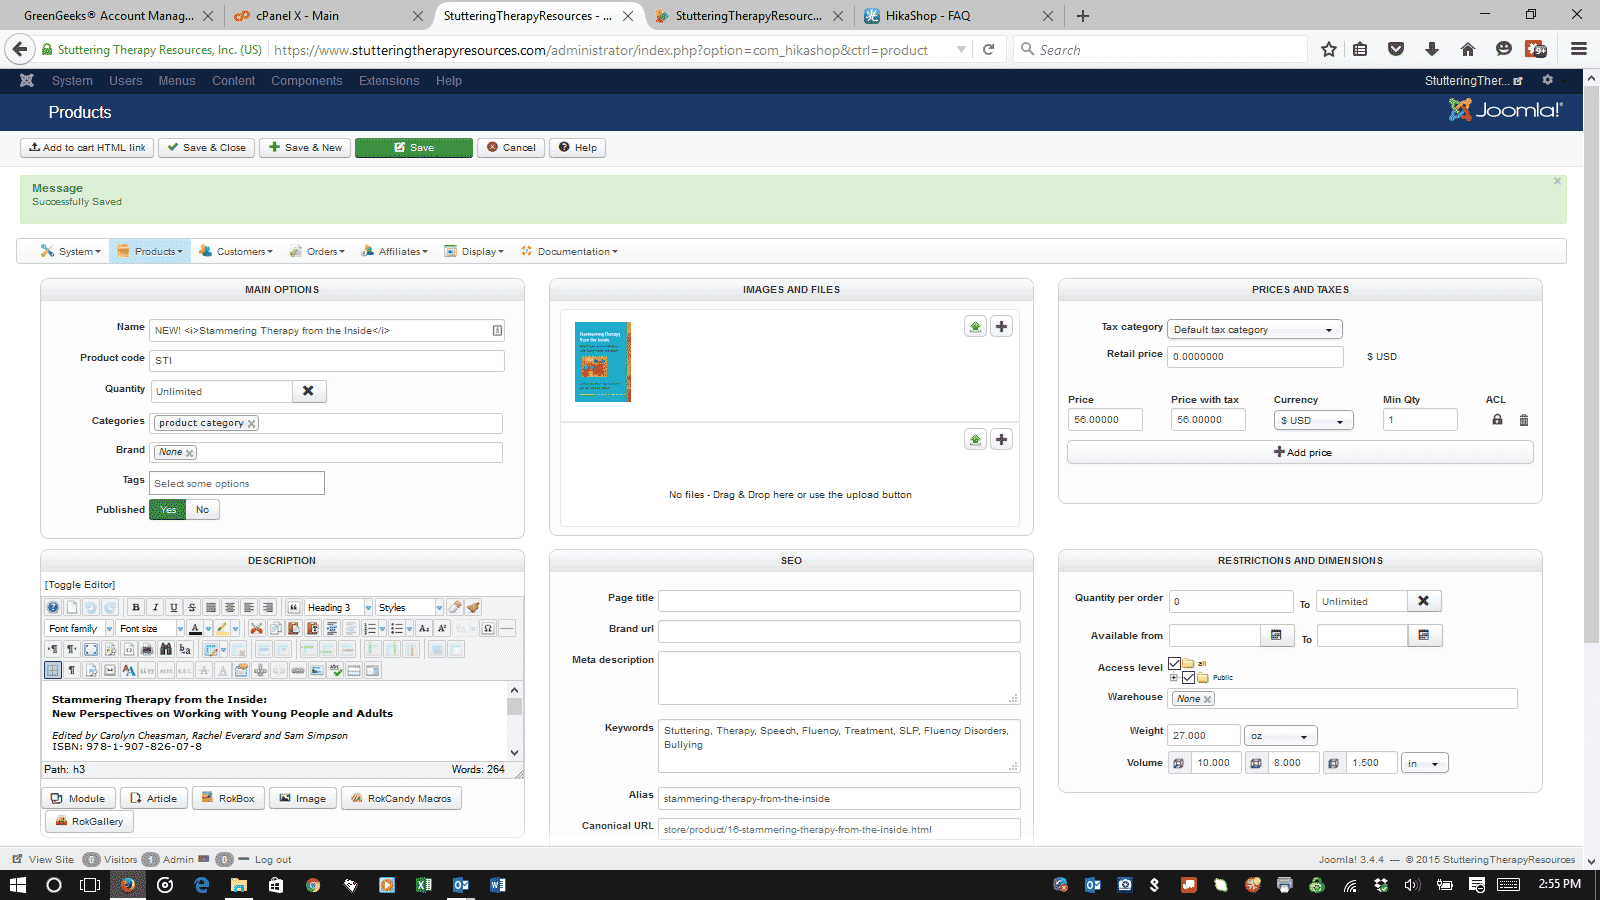Open Word from the Windows taskbar

tap(498, 885)
